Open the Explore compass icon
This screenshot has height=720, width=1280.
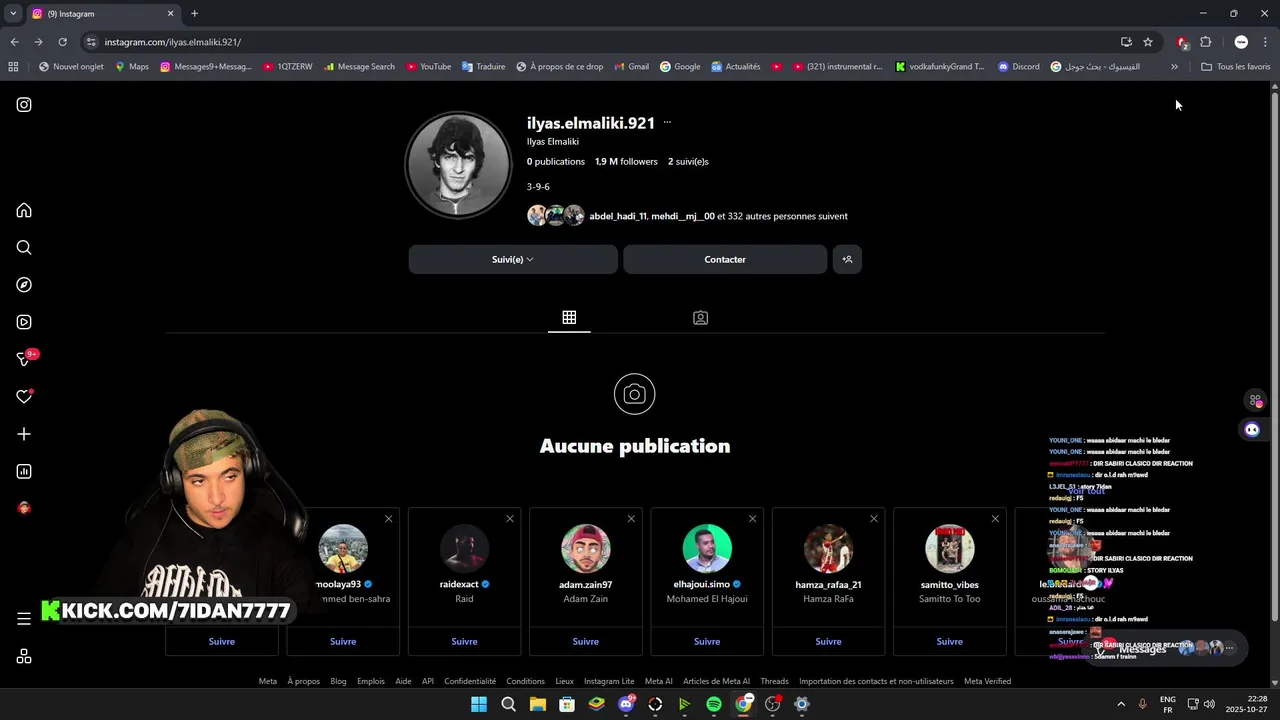pos(24,285)
